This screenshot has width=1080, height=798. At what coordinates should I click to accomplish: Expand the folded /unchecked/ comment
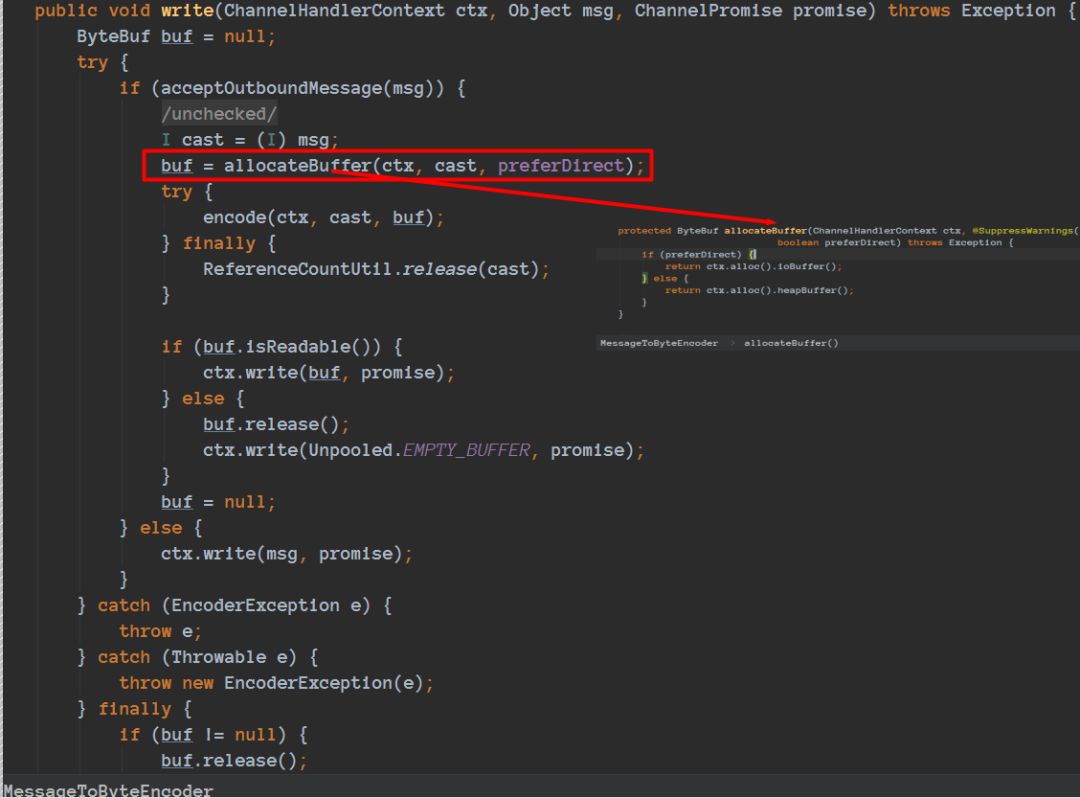pos(219,114)
